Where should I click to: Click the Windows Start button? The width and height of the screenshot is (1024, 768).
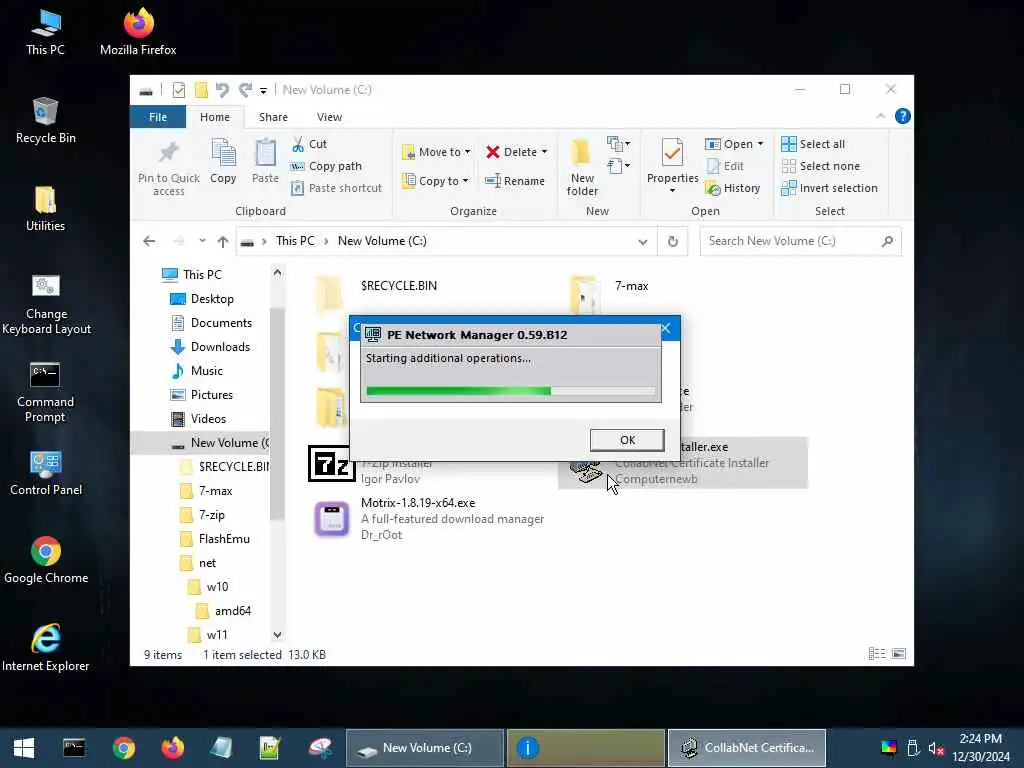24,748
